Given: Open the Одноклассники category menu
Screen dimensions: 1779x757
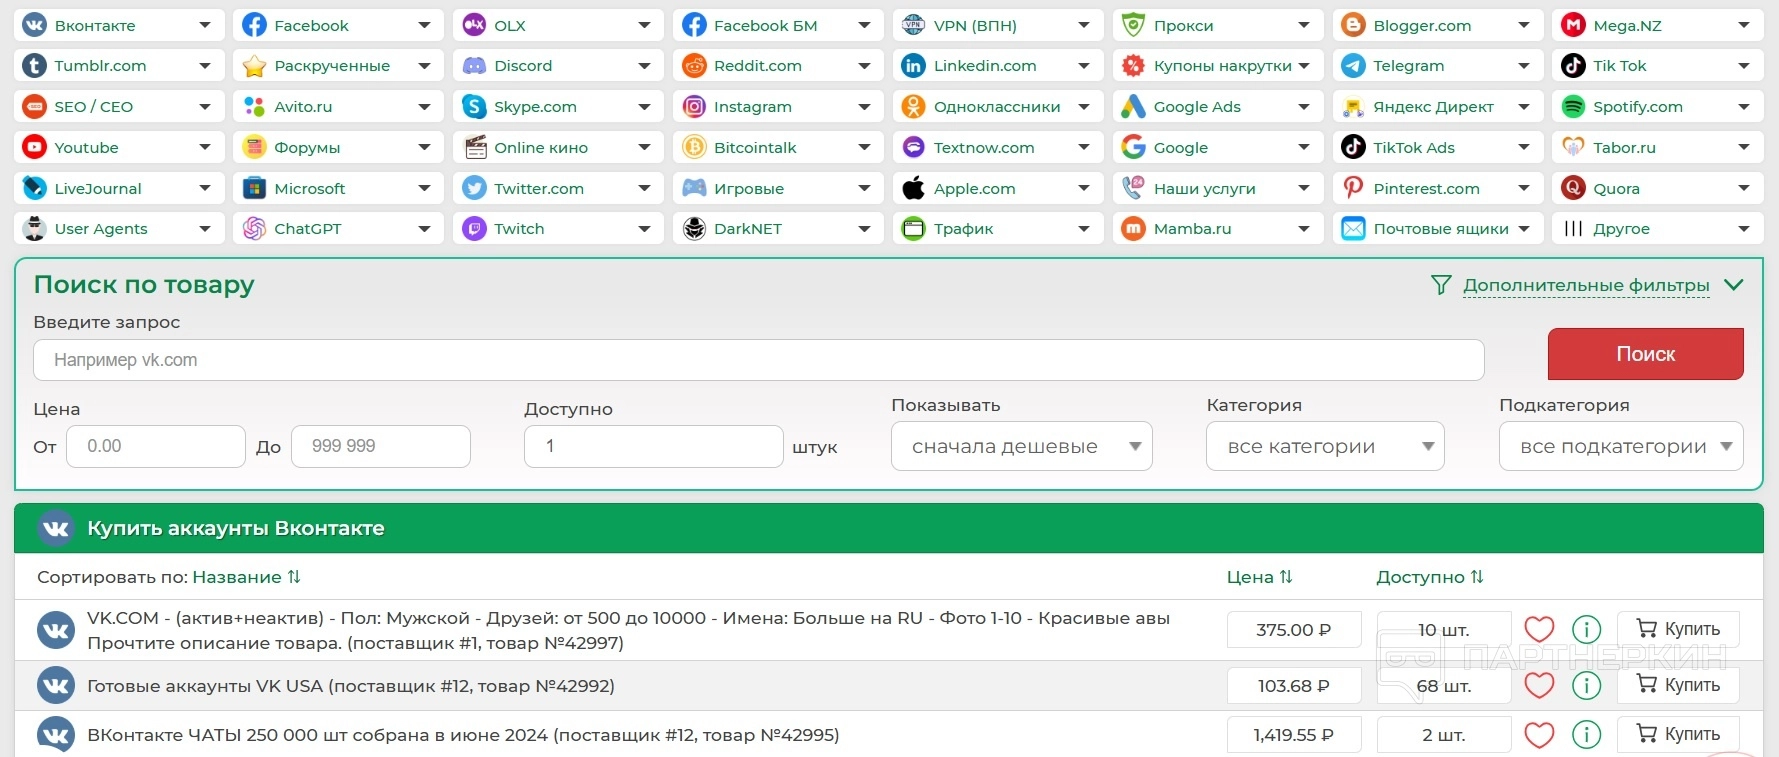Looking at the screenshot, I should coord(997,107).
